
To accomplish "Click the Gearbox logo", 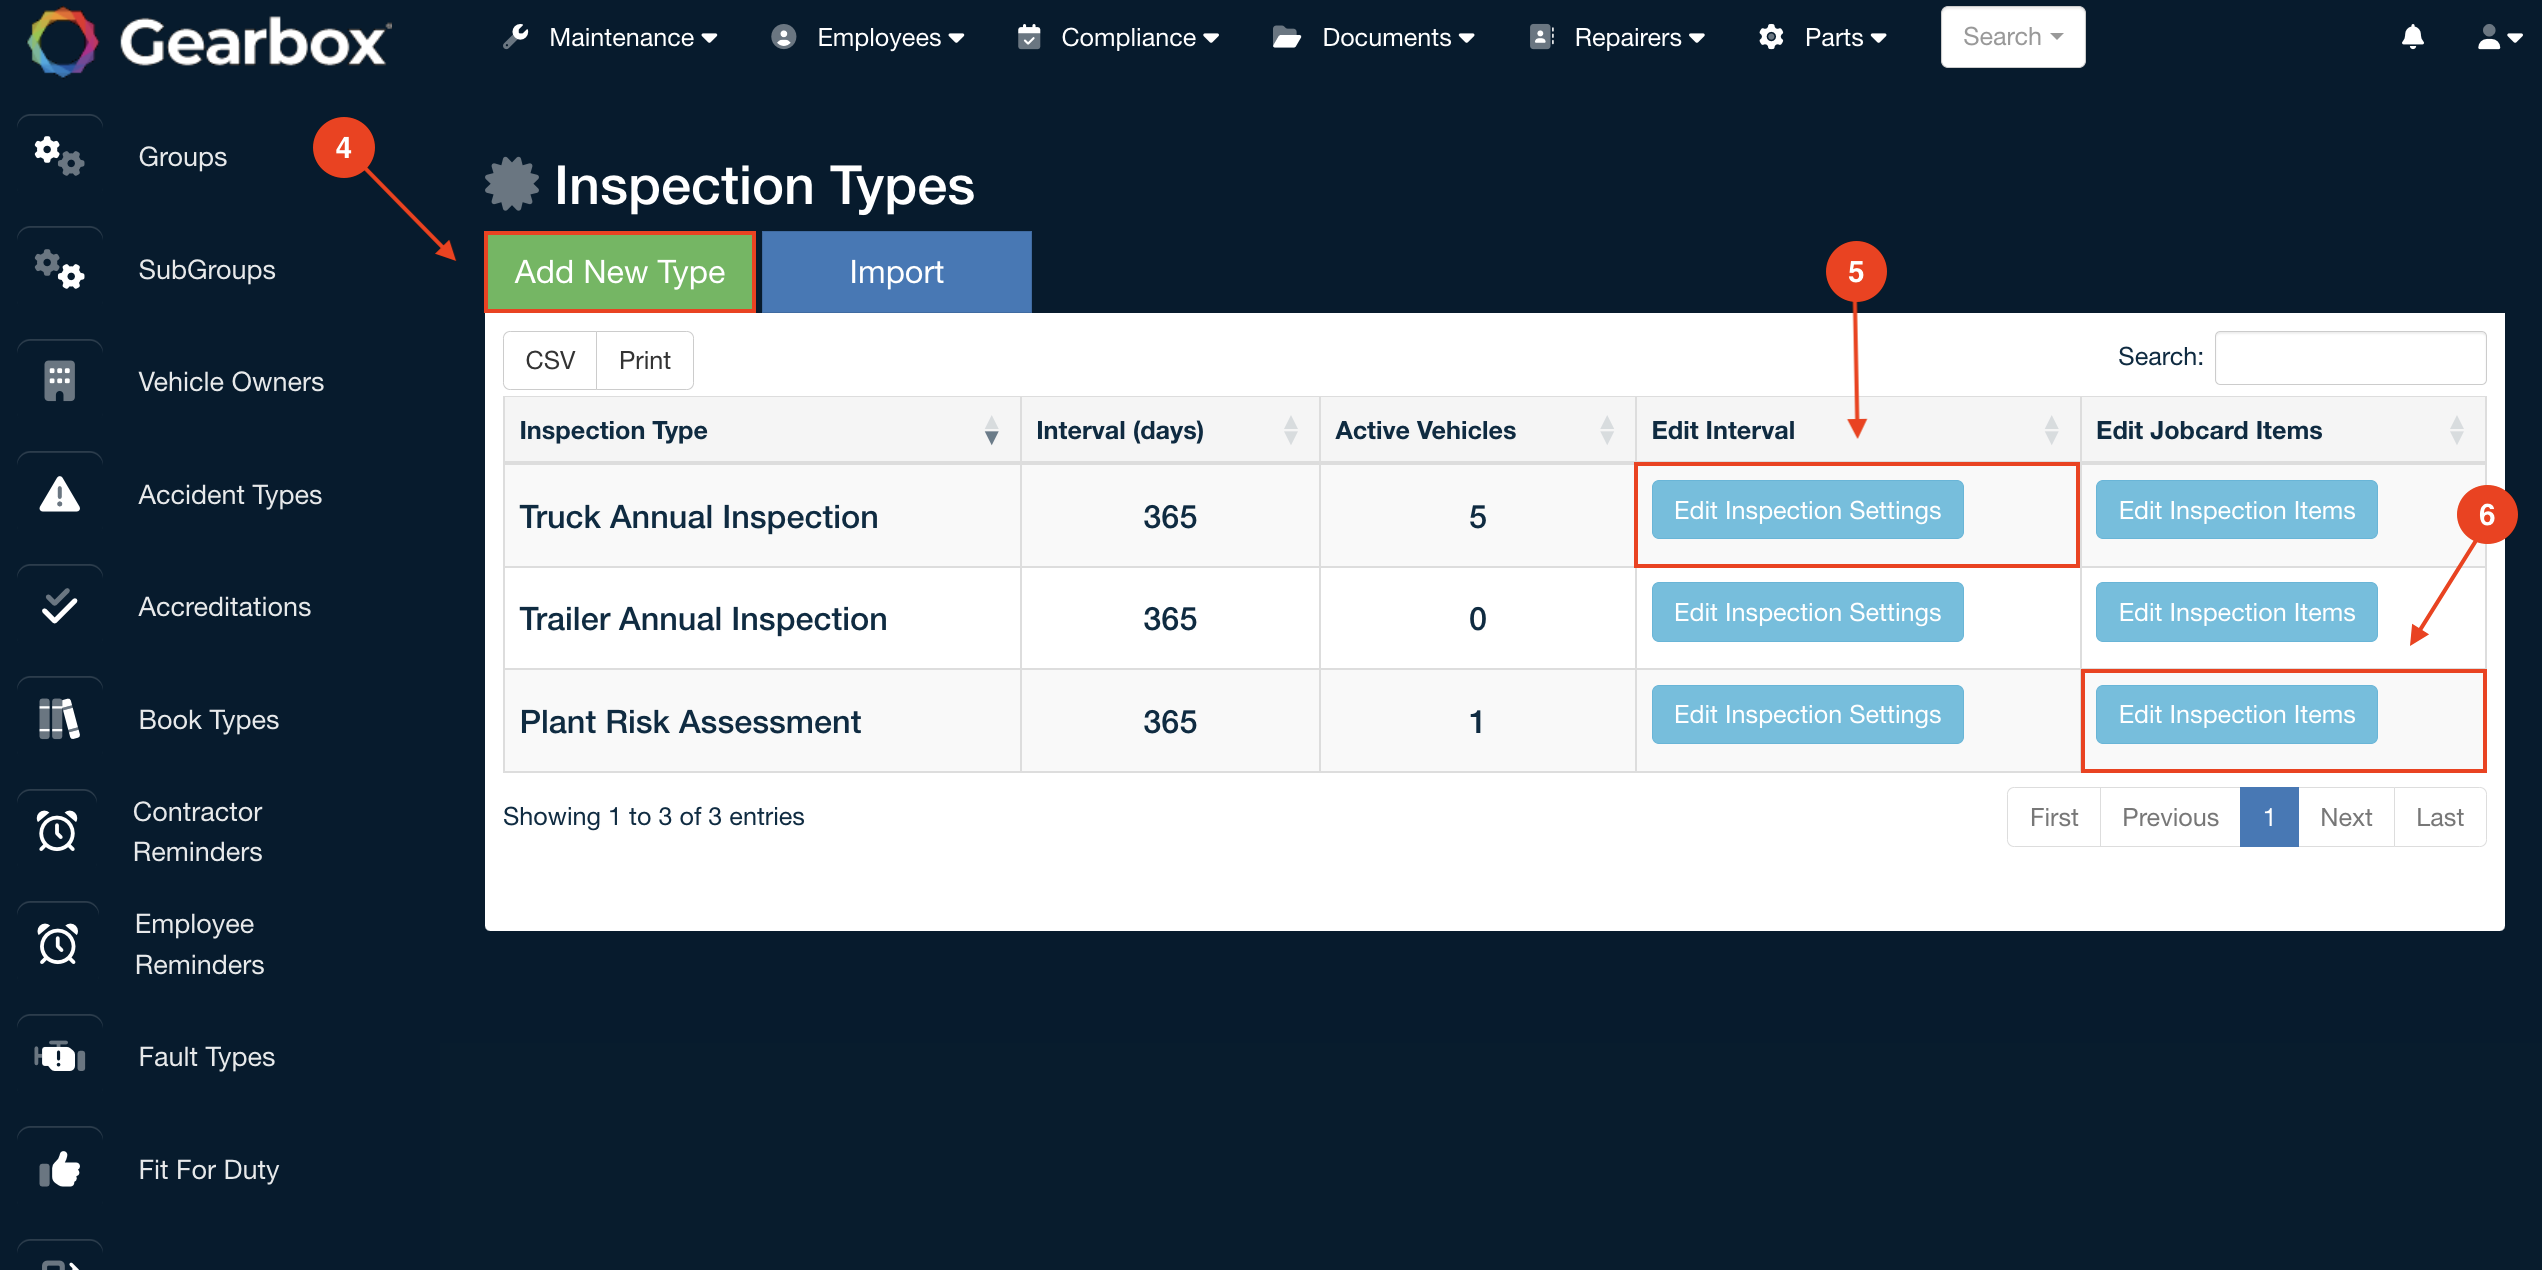I will pyautogui.click(x=200, y=40).
